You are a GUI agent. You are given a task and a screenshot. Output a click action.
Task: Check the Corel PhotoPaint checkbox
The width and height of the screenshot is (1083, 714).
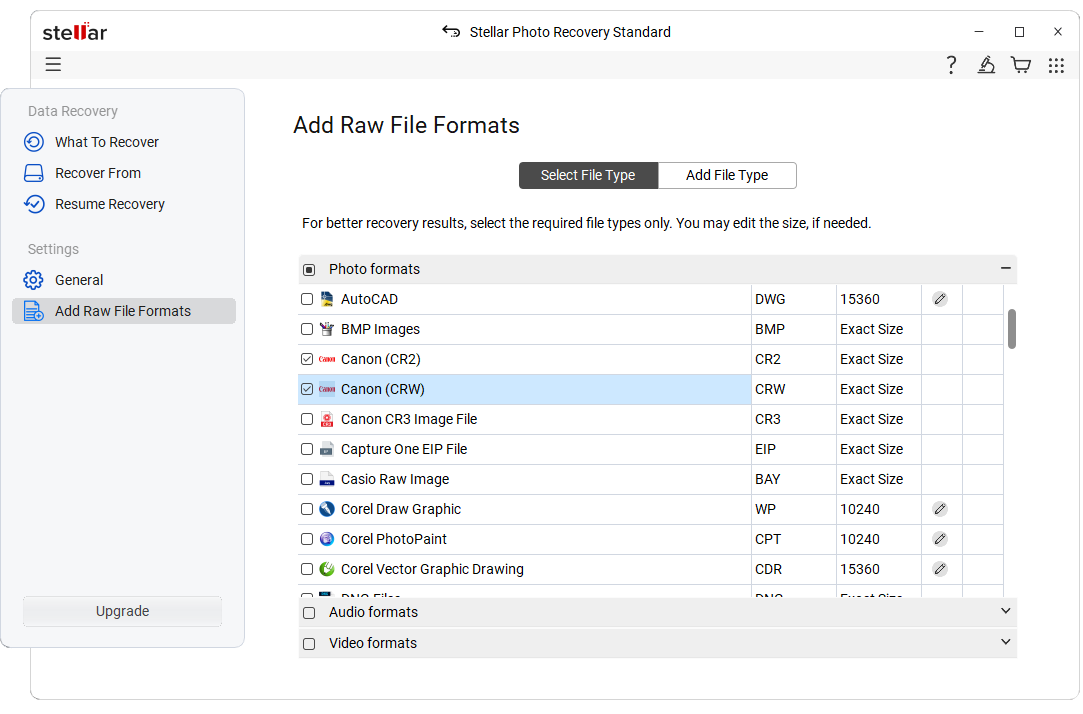coord(307,539)
